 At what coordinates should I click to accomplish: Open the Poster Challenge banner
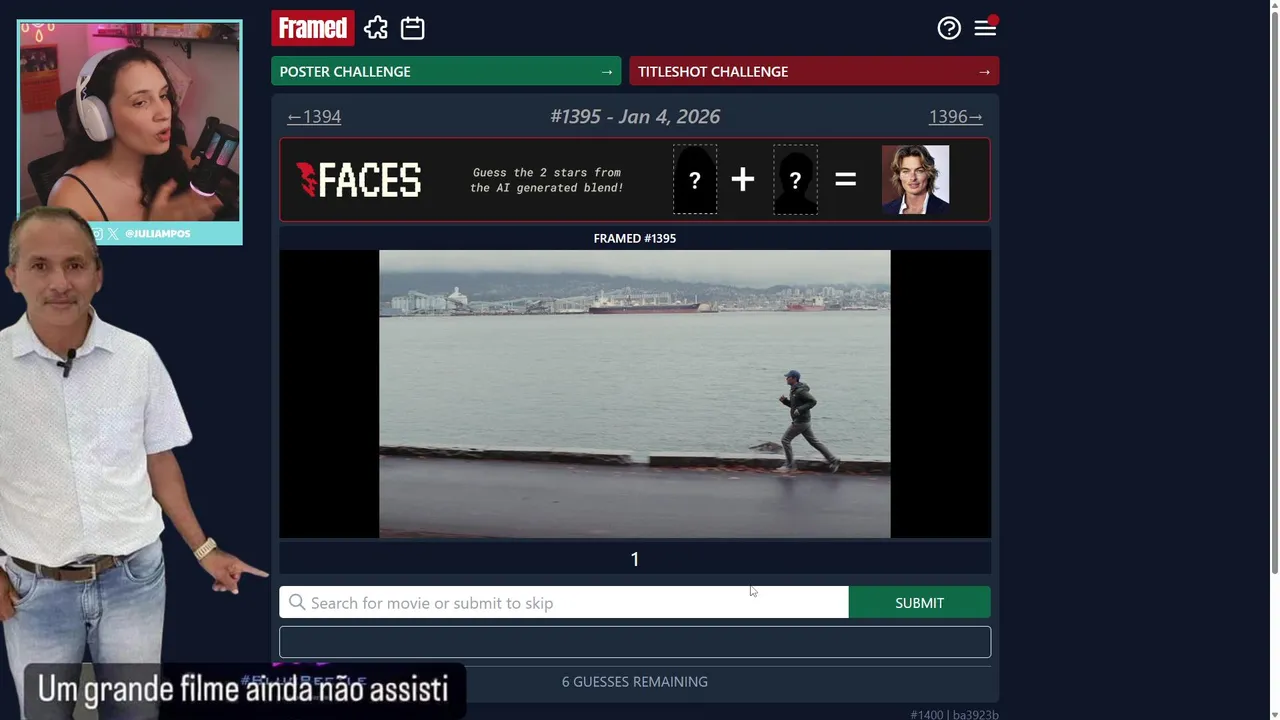[x=446, y=71]
